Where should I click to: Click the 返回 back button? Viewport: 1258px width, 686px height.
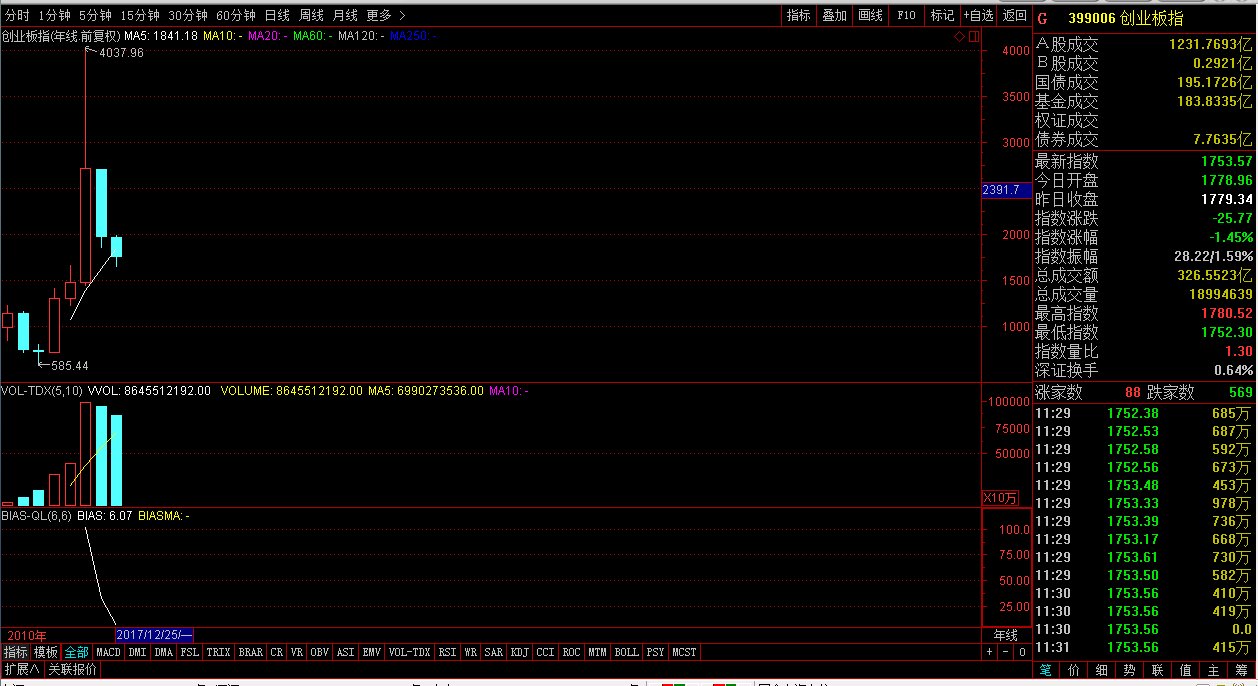(x=1015, y=16)
